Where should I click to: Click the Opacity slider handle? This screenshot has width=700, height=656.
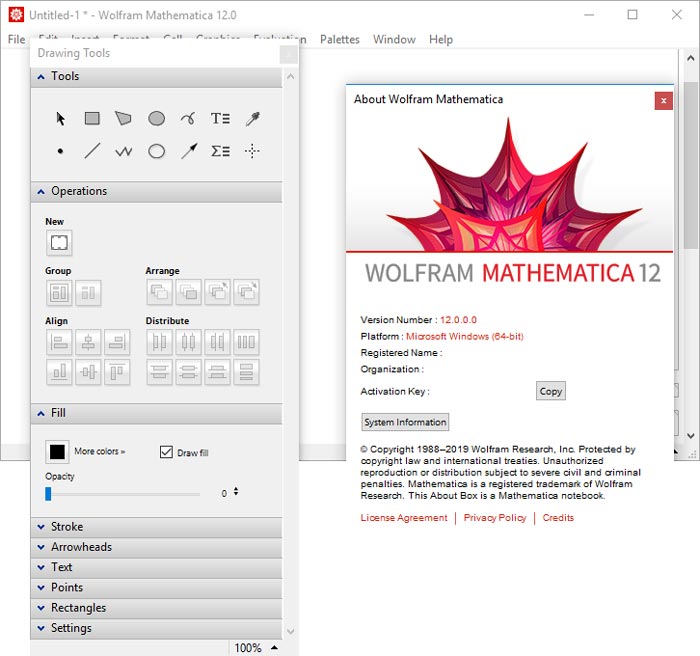click(48, 494)
